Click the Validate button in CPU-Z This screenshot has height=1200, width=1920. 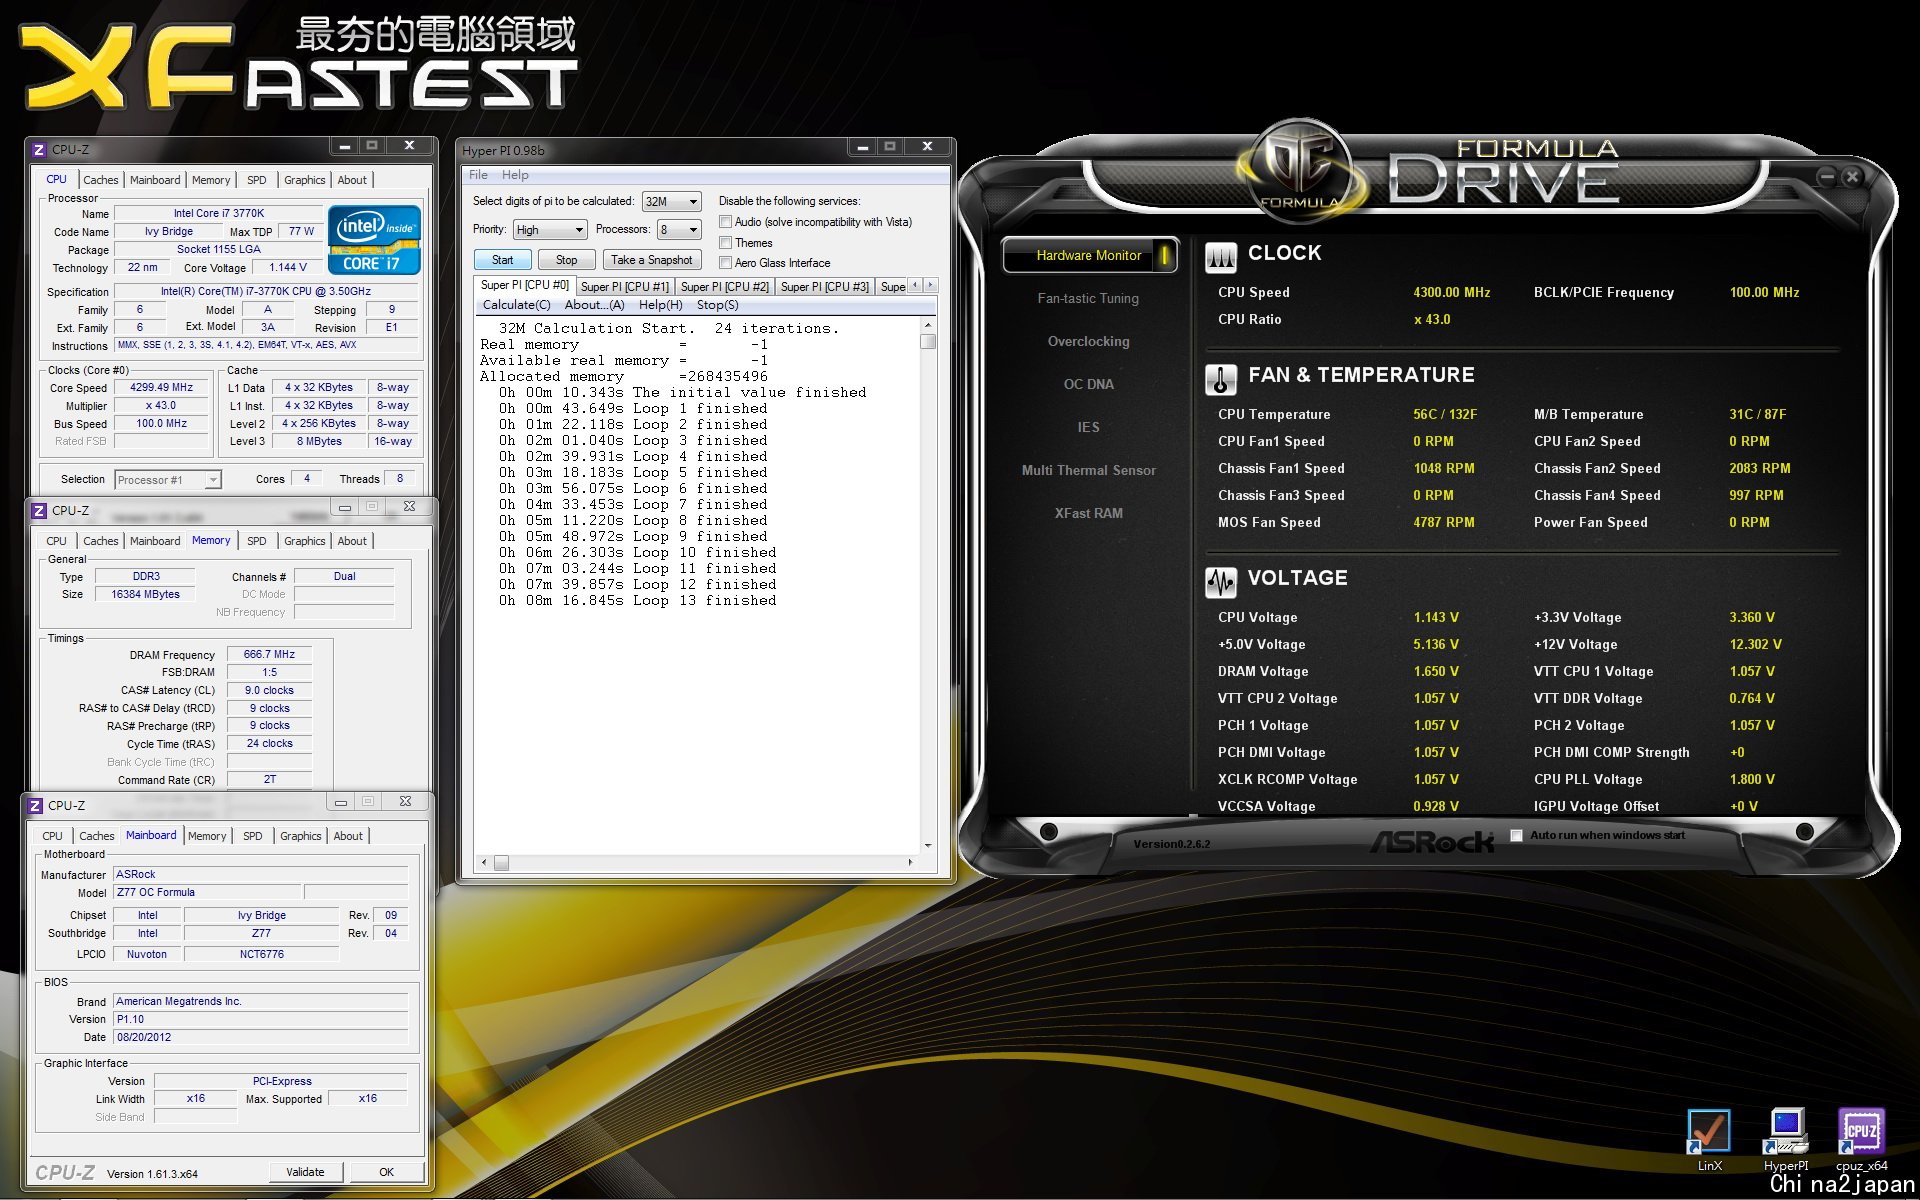(x=305, y=1172)
